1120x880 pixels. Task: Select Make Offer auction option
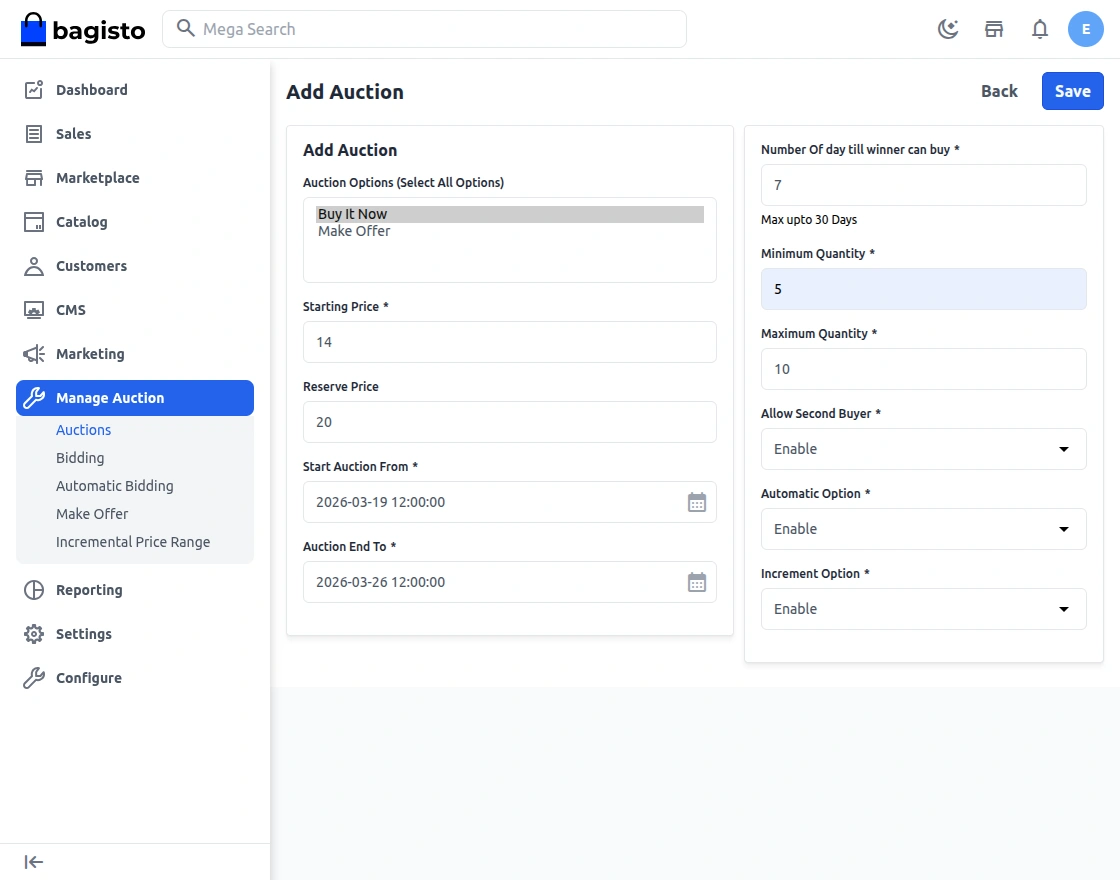(x=354, y=231)
